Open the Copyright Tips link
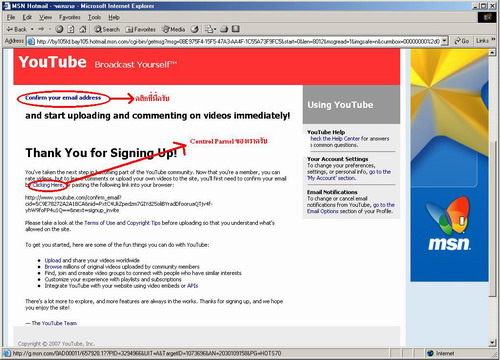Image resolution: width=500 pixels, height=360 pixels. (x=143, y=223)
